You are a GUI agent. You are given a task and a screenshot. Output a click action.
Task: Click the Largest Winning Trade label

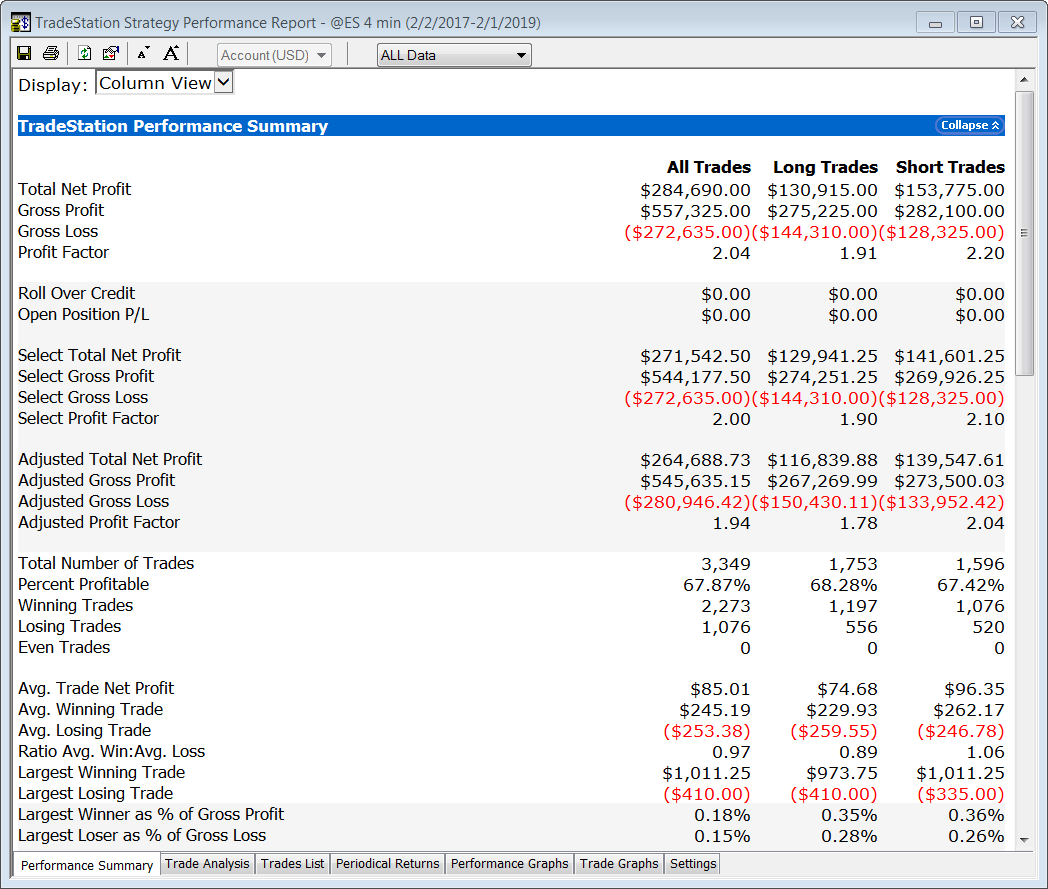102,773
